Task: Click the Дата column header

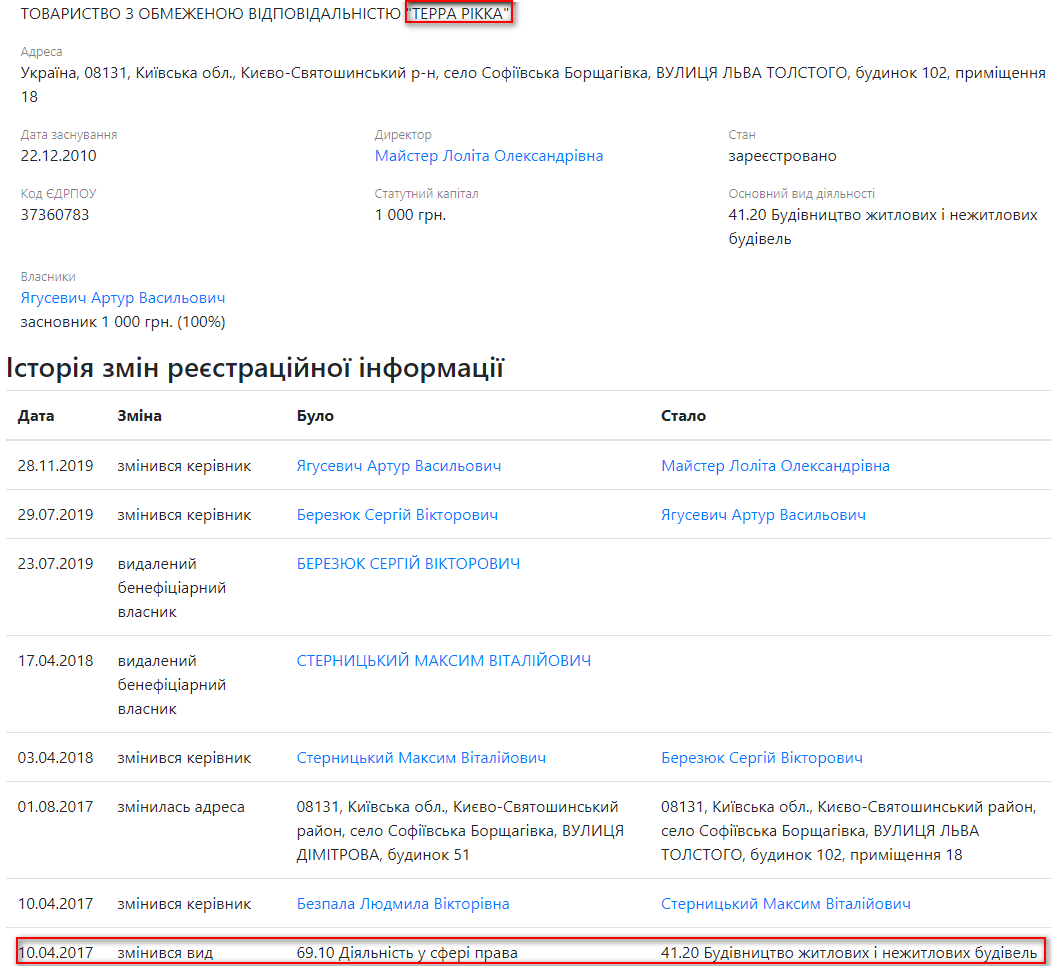Action: tap(36, 416)
